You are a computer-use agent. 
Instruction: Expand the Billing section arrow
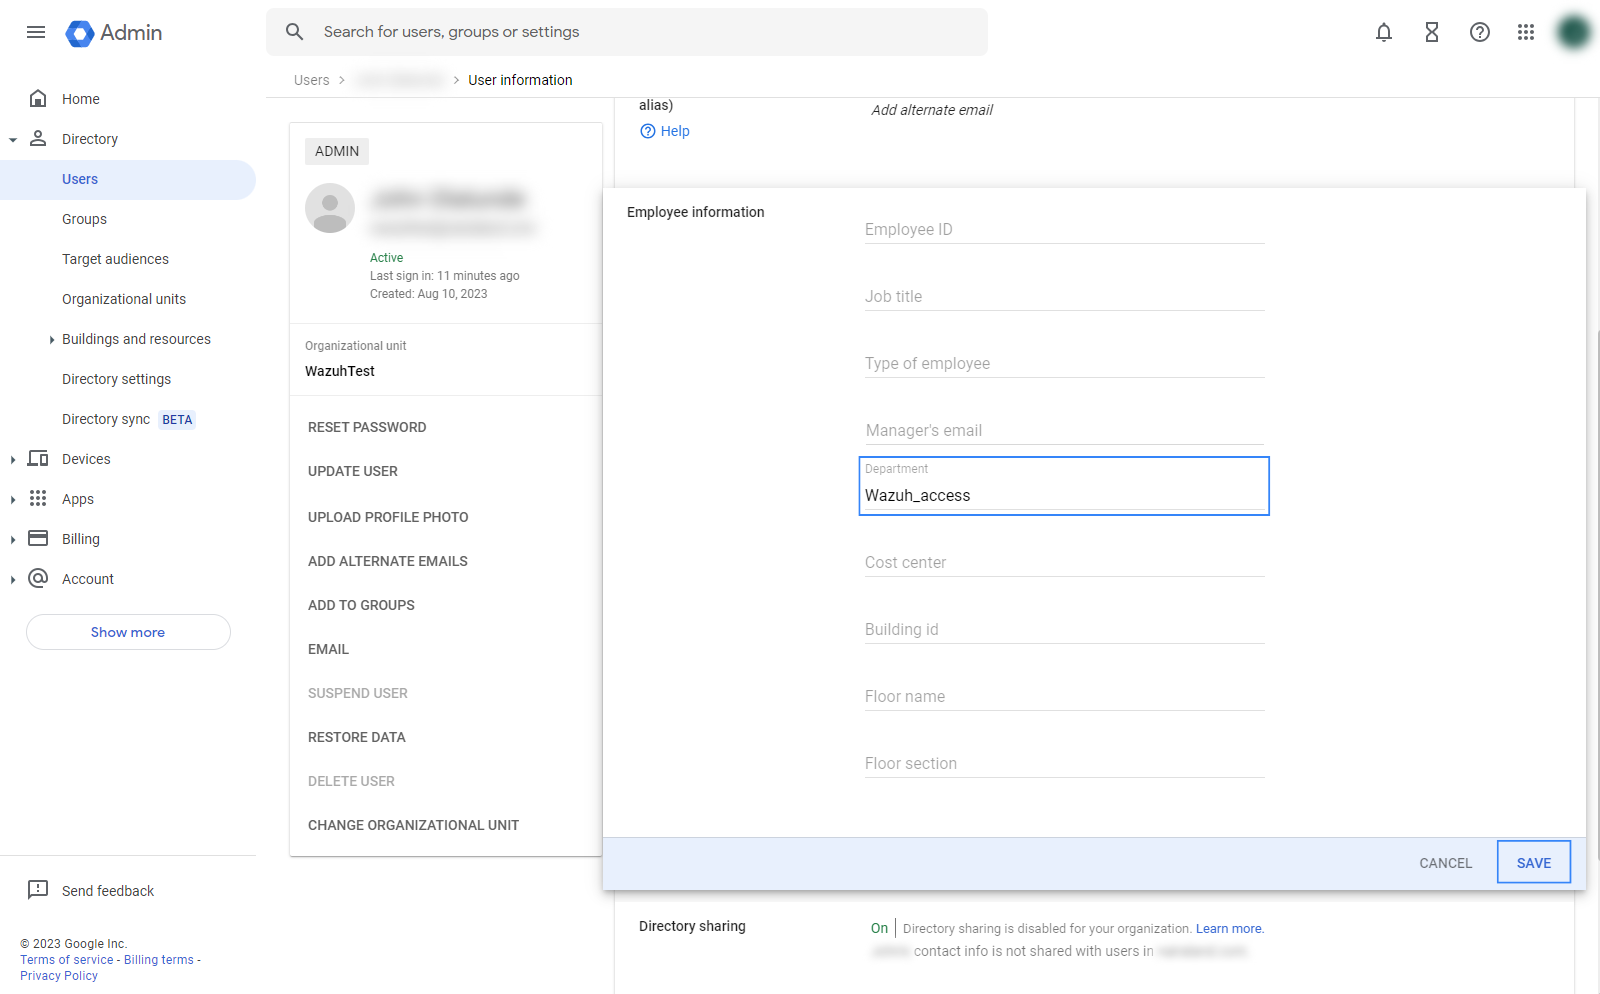tap(13, 540)
